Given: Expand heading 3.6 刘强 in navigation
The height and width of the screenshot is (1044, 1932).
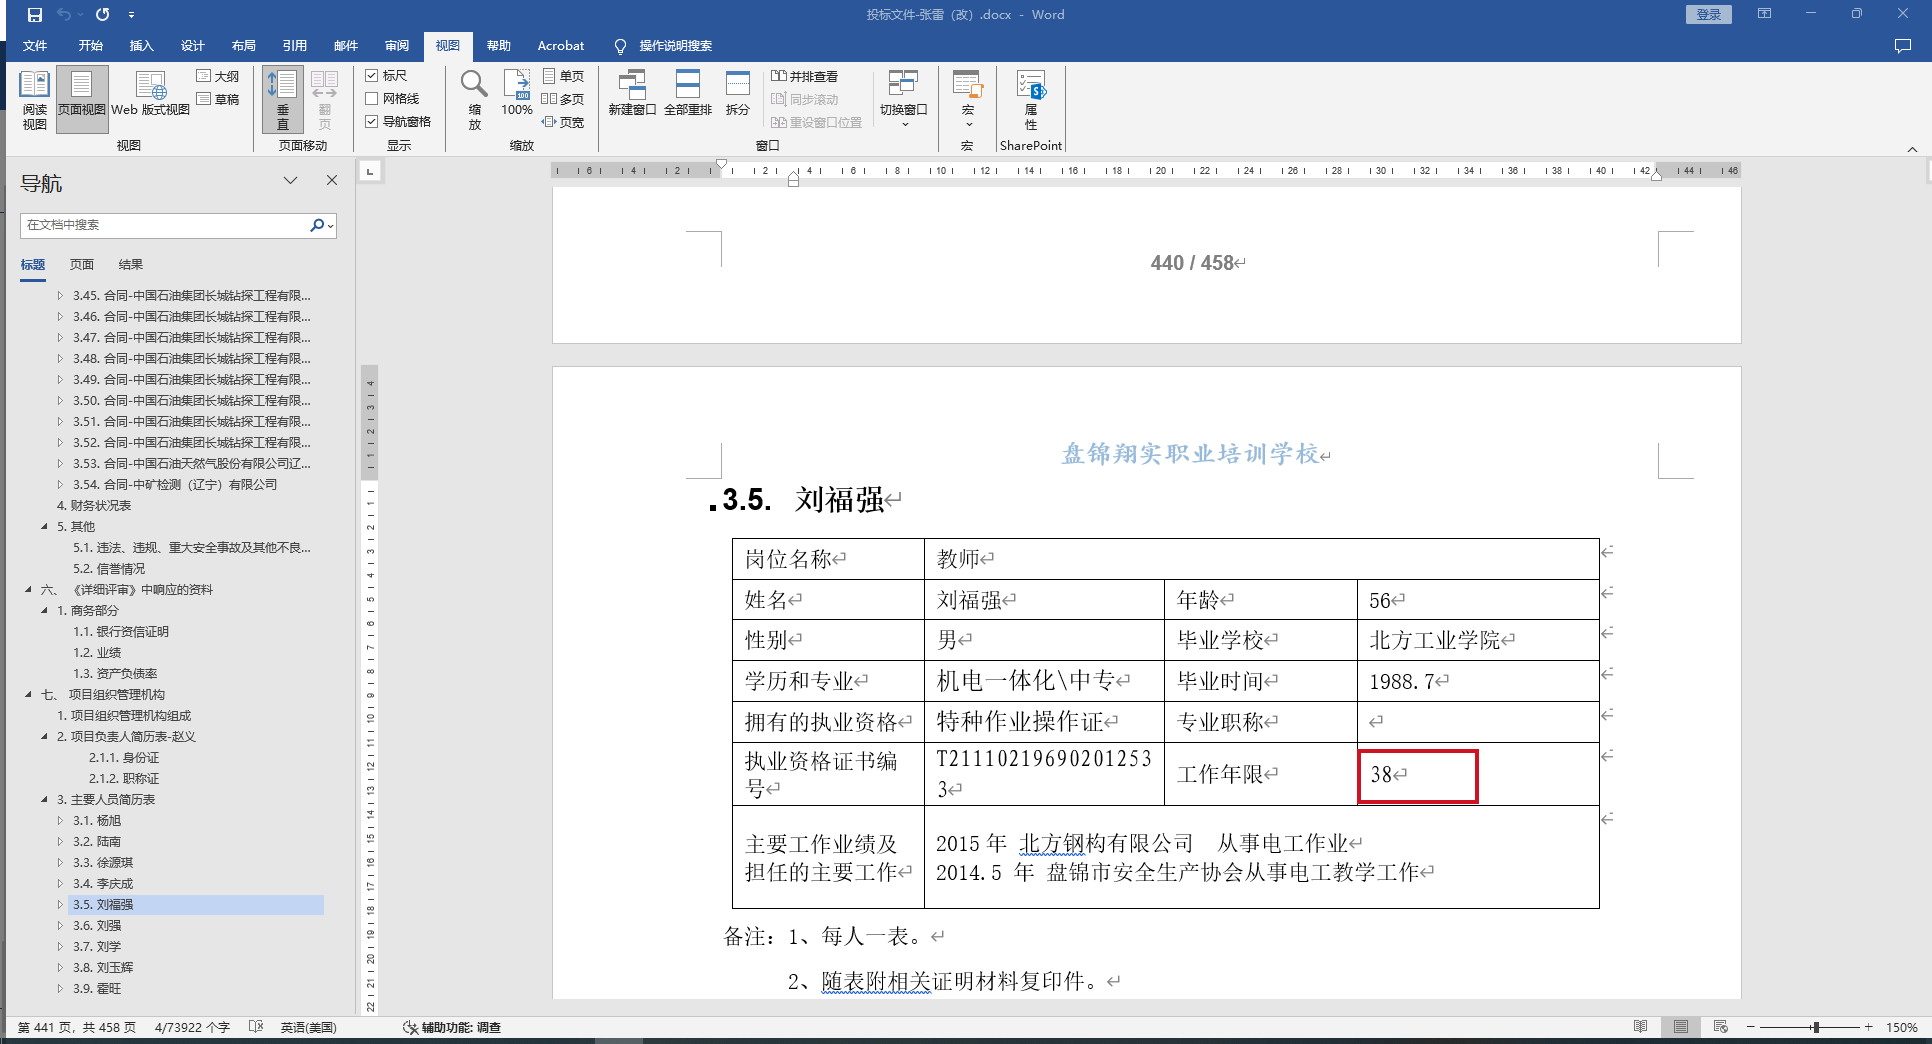Looking at the screenshot, I should pos(60,926).
